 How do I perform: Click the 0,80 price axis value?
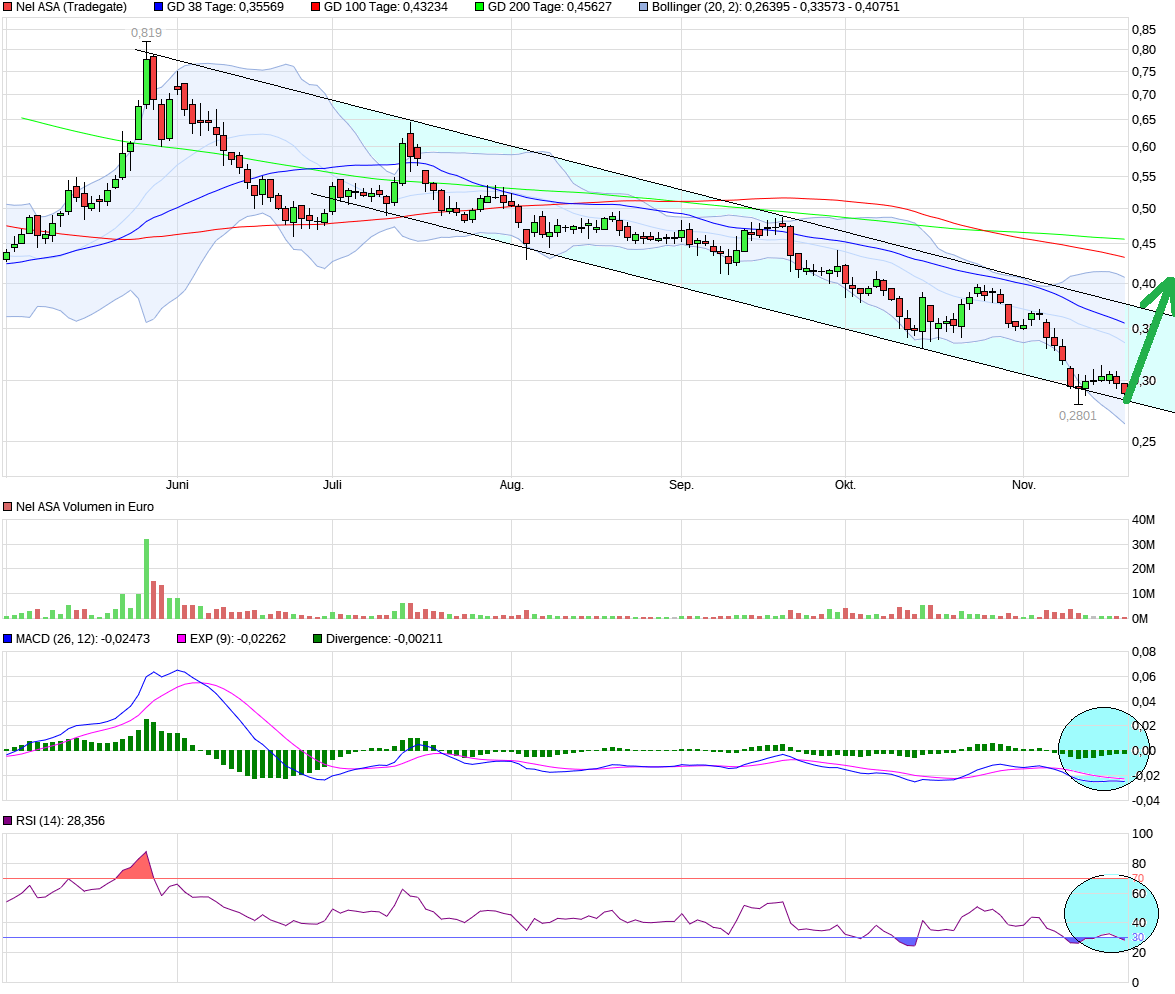(1144, 50)
